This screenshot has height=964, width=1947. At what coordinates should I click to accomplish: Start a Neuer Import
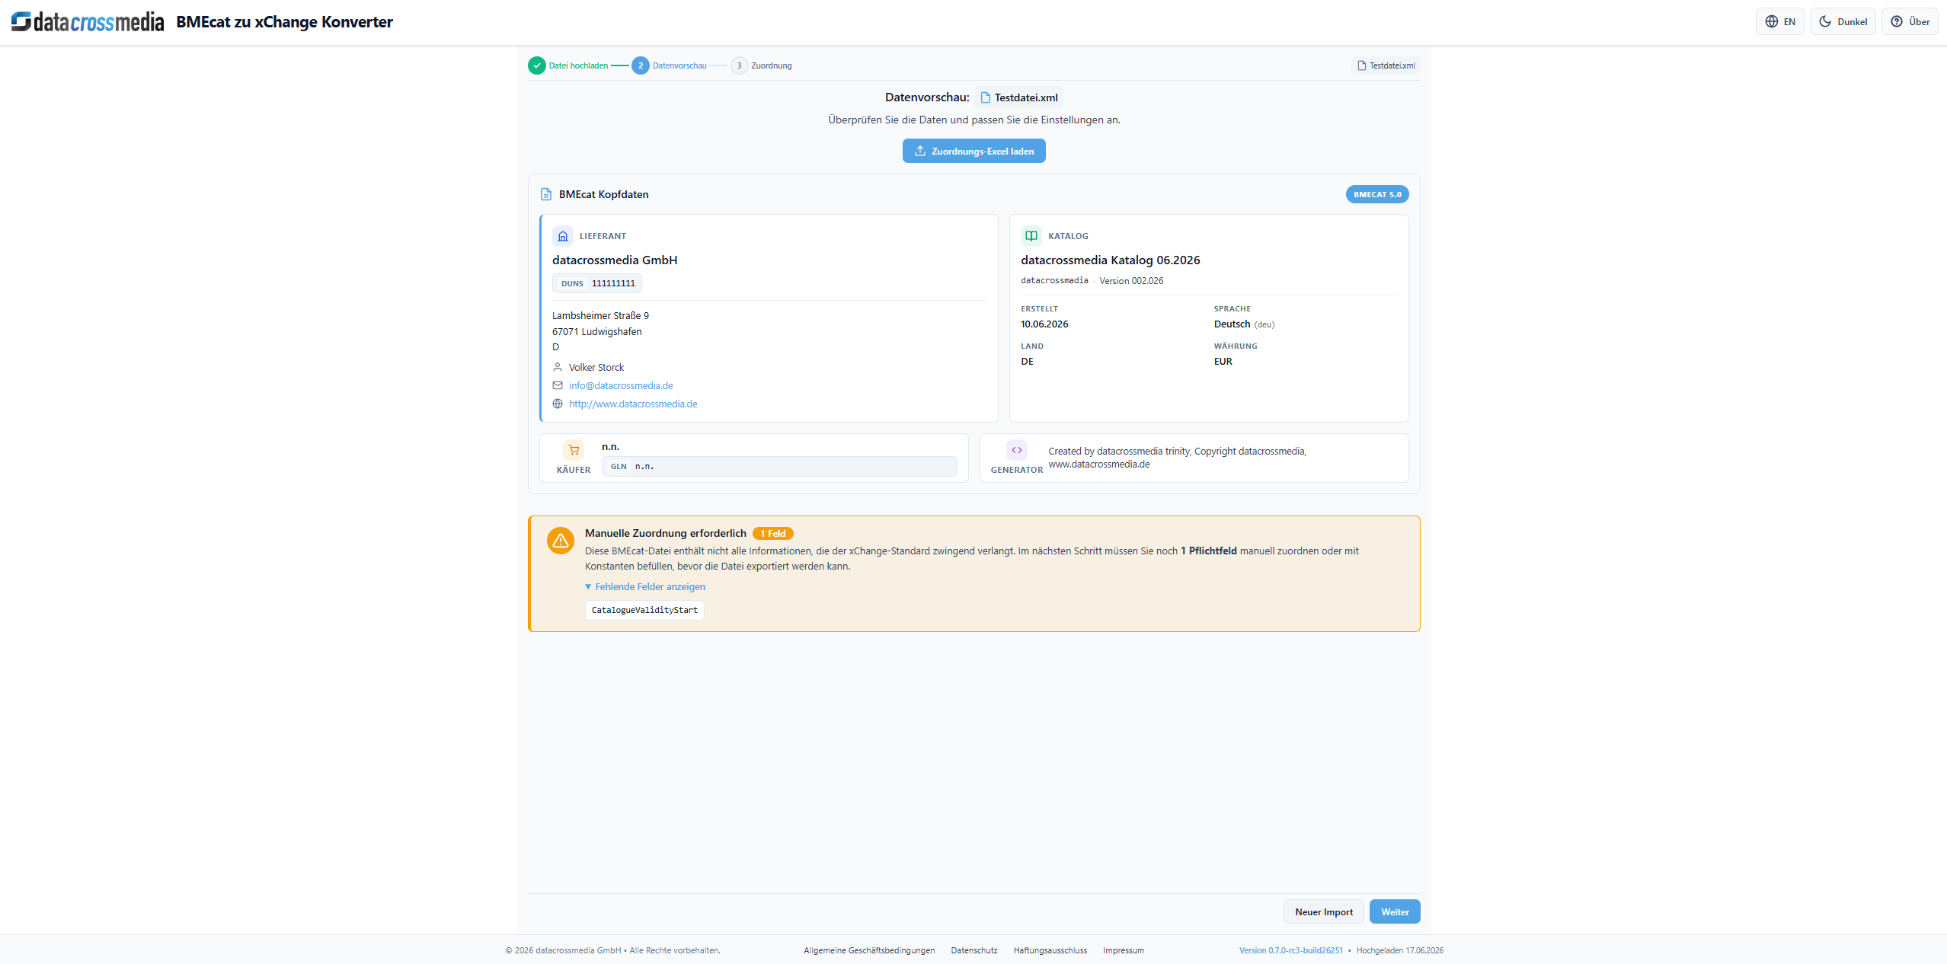coord(1323,912)
